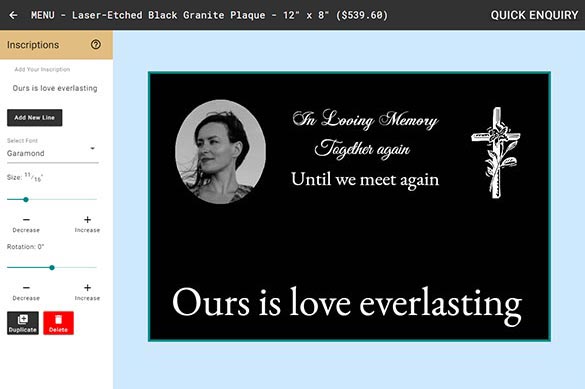Adjust the Rotation slider handle
This screenshot has width=585, height=389.
tap(52, 267)
